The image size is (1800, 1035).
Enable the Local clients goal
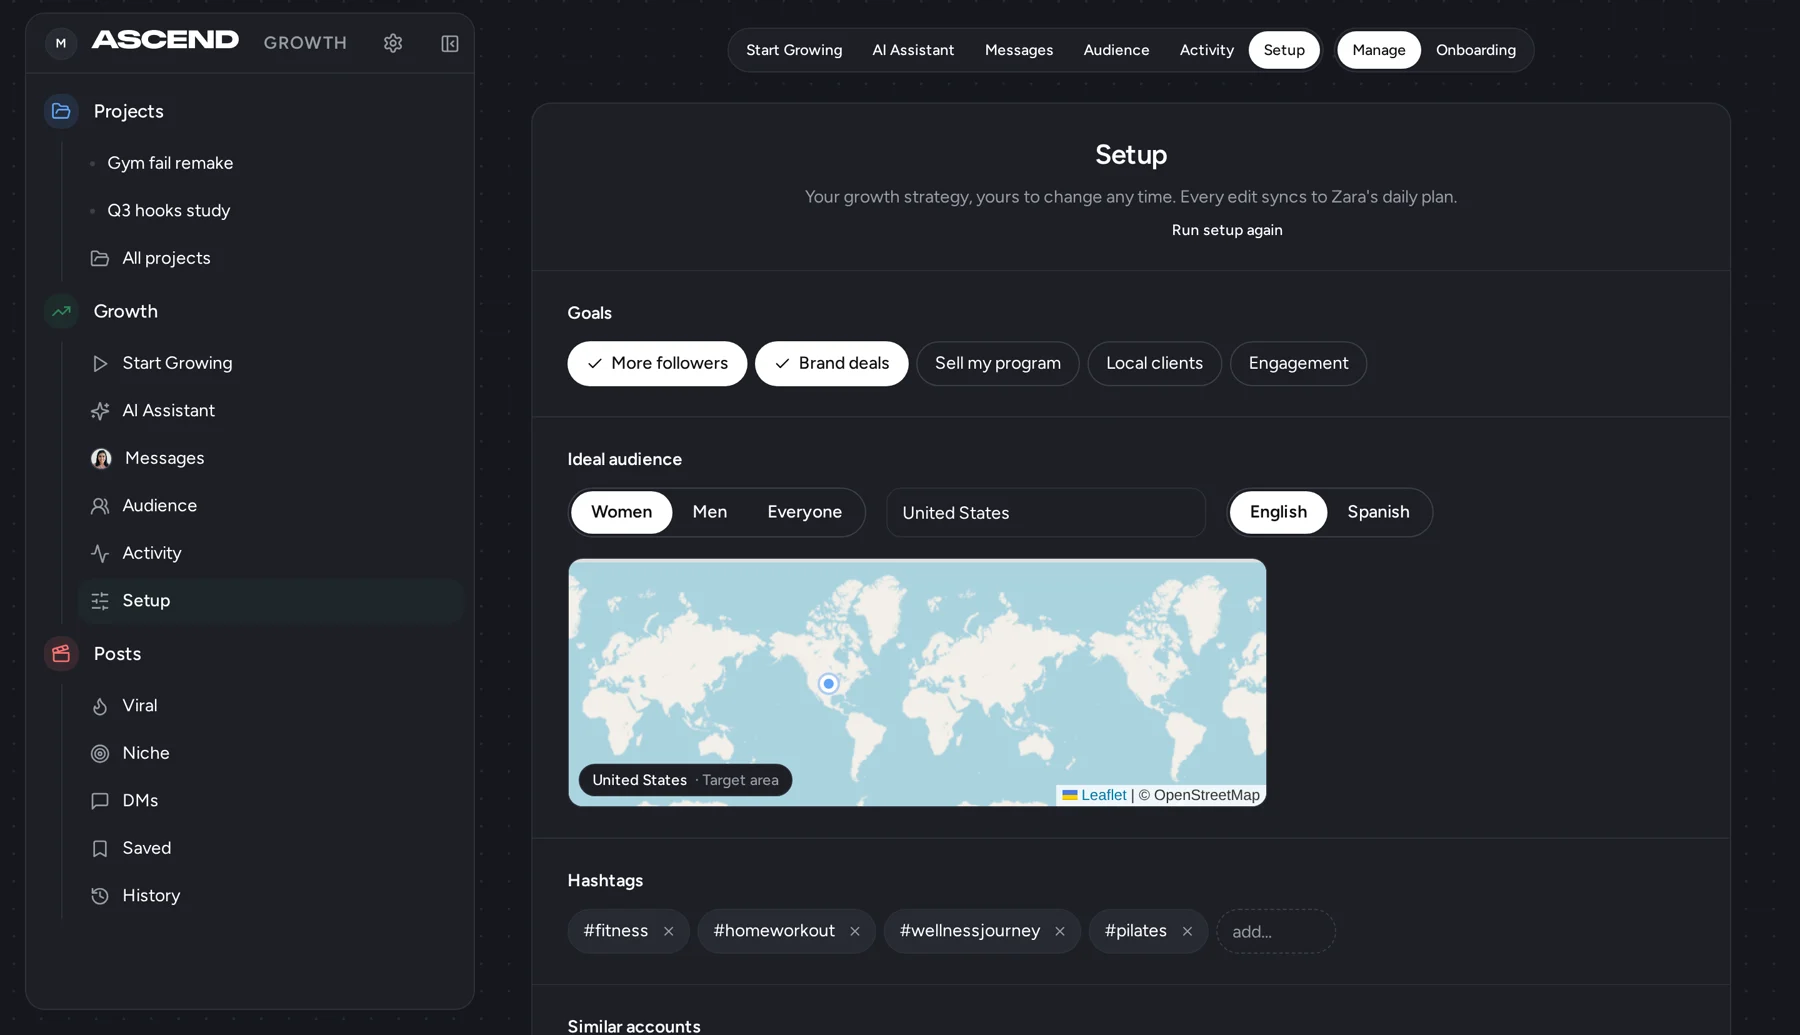point(1154,363)
